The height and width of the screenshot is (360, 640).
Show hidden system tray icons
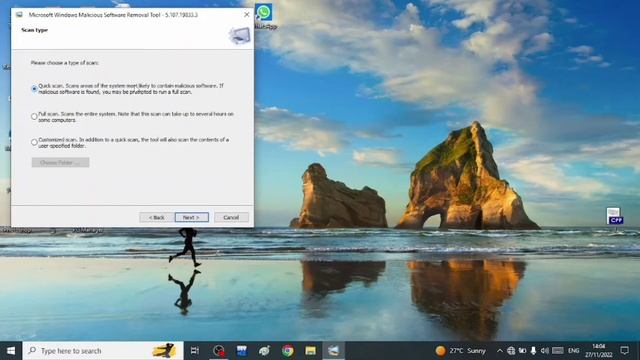coord(500,351)
